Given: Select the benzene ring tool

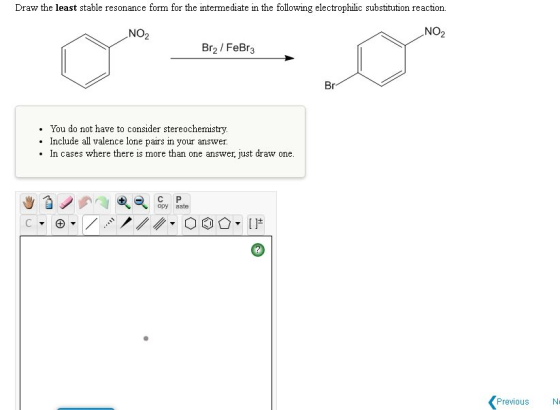Looking at the screenshot, I should [208, 224].
